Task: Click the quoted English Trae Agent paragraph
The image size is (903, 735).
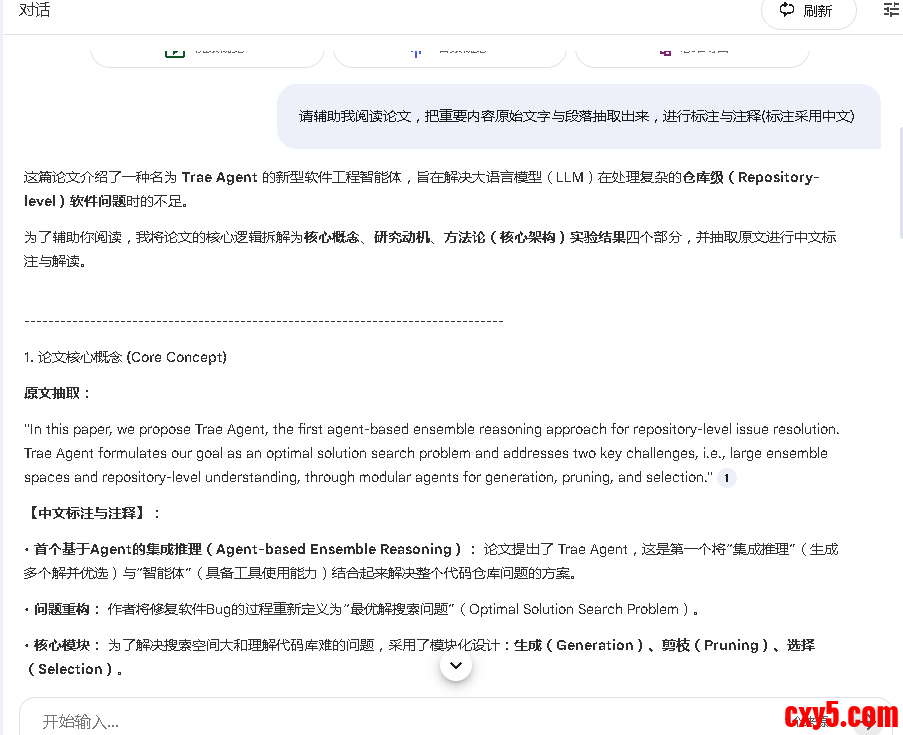Action: pyautogui.click(x=430, y=453)
